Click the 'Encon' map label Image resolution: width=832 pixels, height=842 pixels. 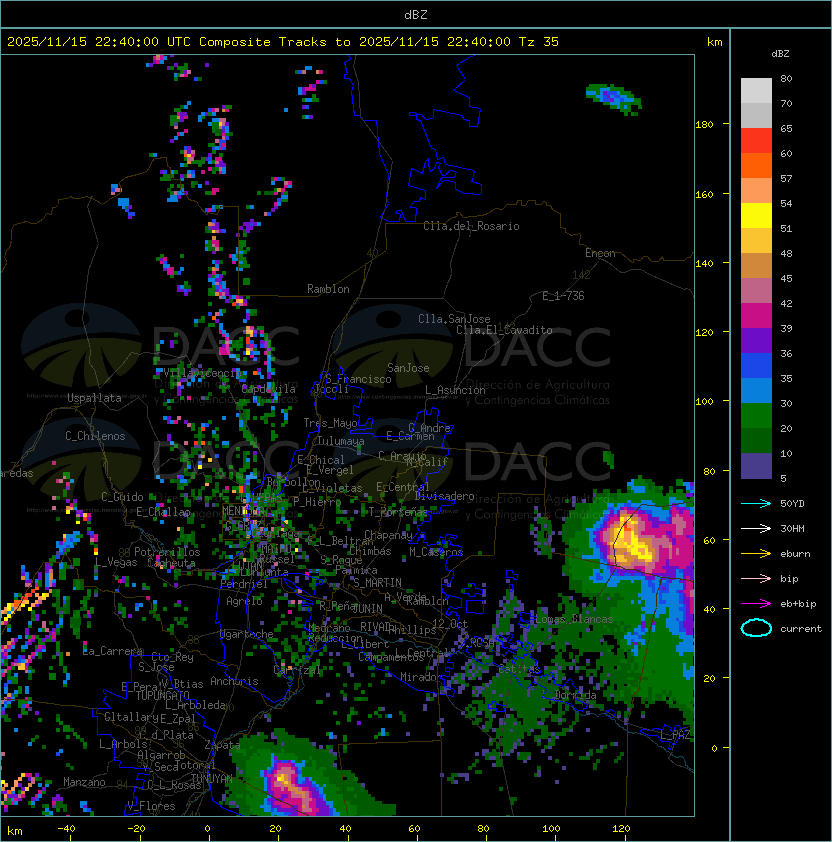pyautogui.click(x=600, y=253)
